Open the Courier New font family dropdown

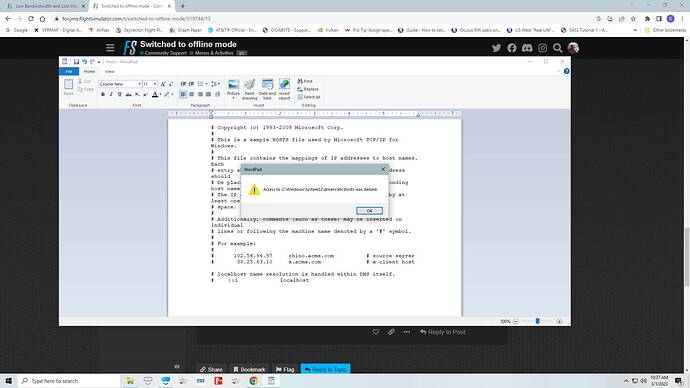coord(139,84)
